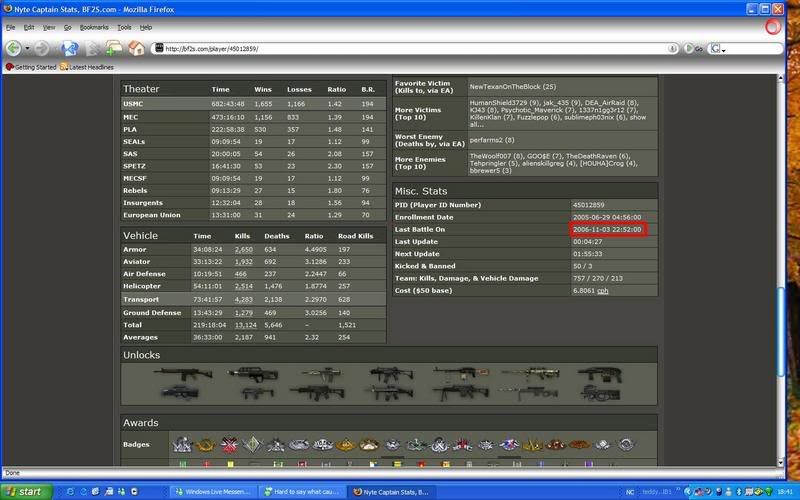The image size is (800, 500).
Task: Click the second weapon in the Unlocks top row
Action: (253, 374)
